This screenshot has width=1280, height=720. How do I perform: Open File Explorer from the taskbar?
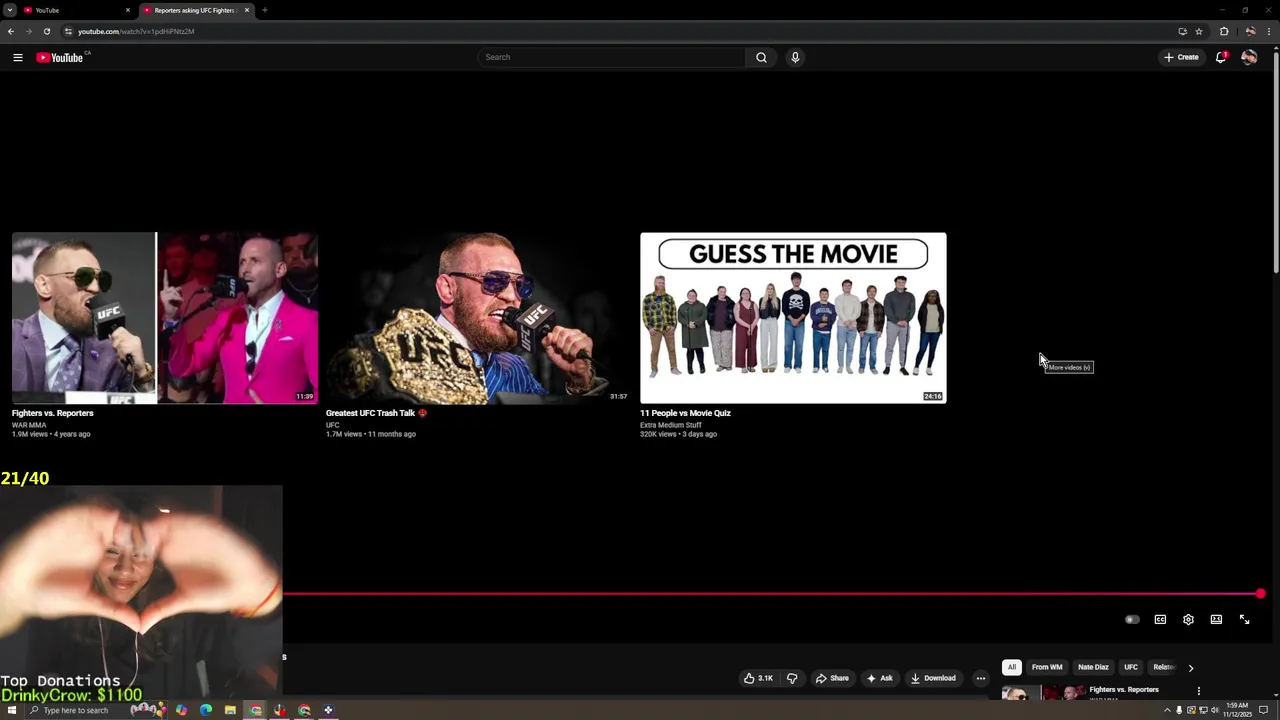tap(230, 710)
